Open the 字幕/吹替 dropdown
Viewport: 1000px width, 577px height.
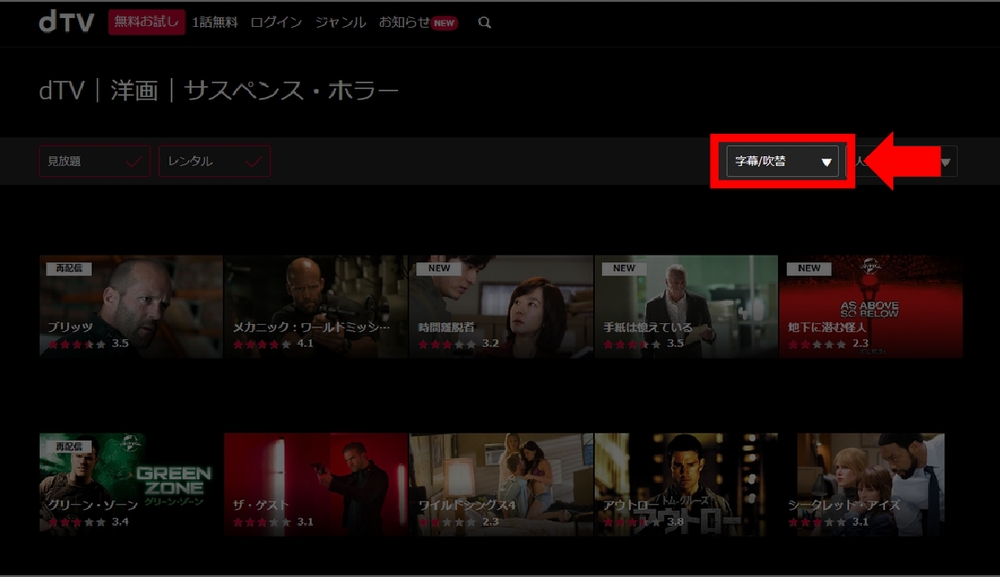tap(782, 161)
